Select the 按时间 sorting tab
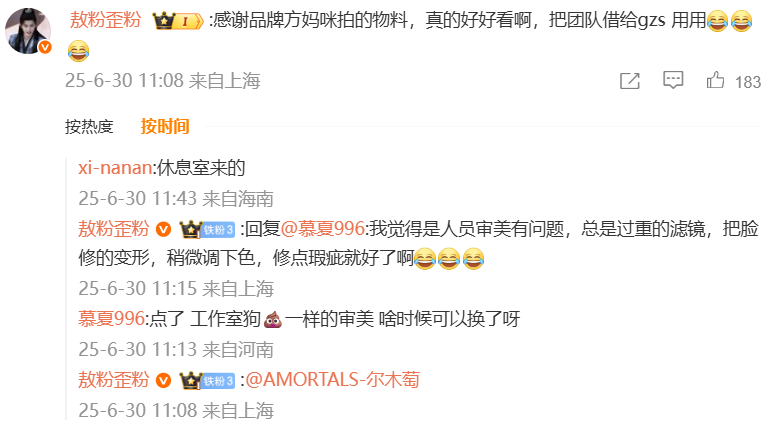This screenshot has height=429, width=770. (165, 127)
